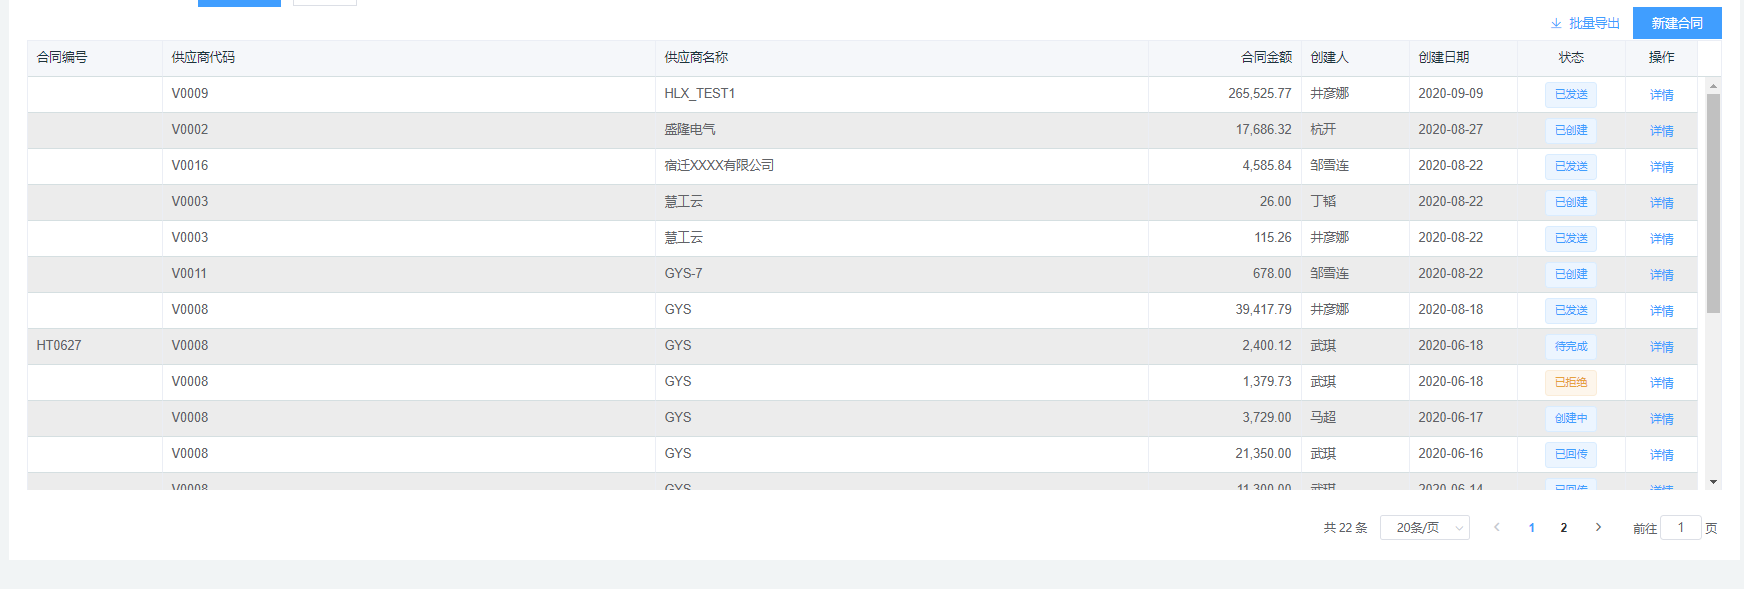Click the table scrollbar up arrow
This screenshot has width=1744, height=589.
click(1713, 86)
